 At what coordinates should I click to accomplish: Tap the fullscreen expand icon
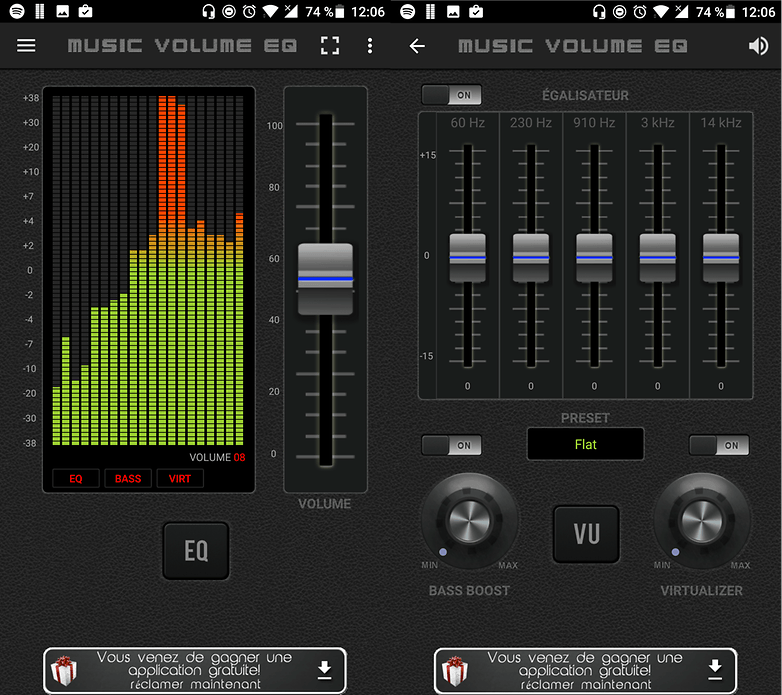point(330,46)
